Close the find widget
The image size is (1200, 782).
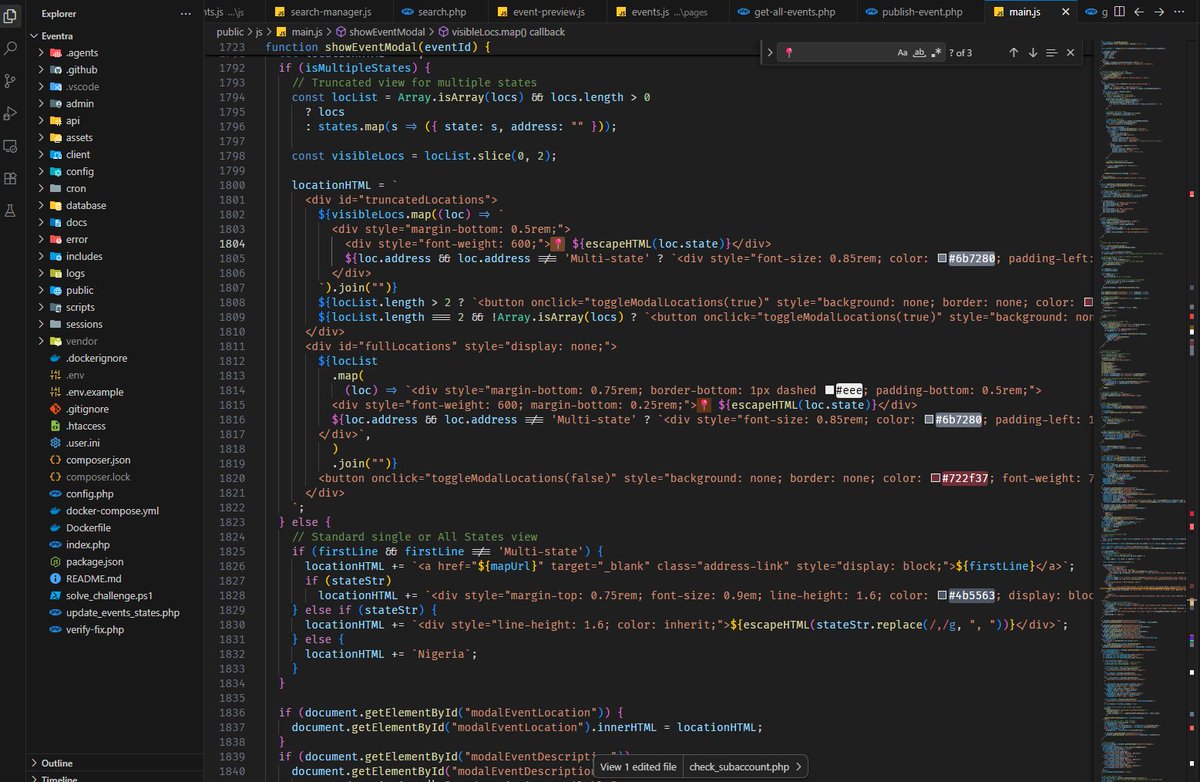tap(1070, 52)
